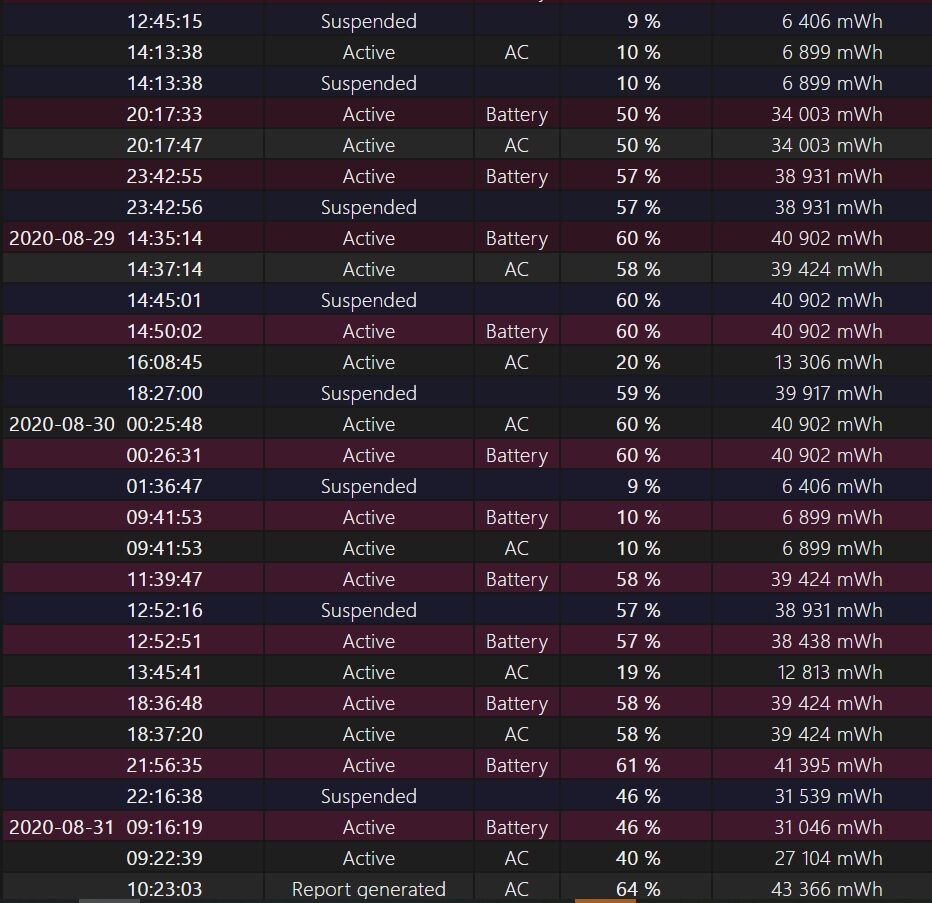Click the 16:08:45 timestamp
The width and height of the screenshot is (932, 903).
165,362
